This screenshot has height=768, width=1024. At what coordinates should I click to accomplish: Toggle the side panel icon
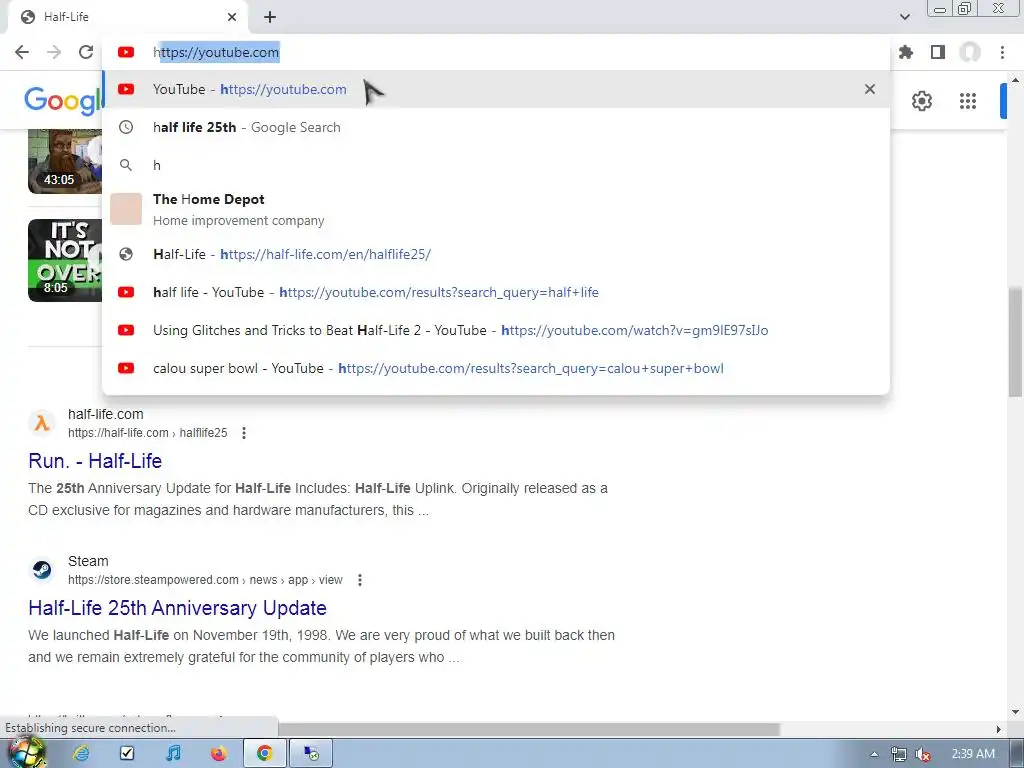(938, 52)
